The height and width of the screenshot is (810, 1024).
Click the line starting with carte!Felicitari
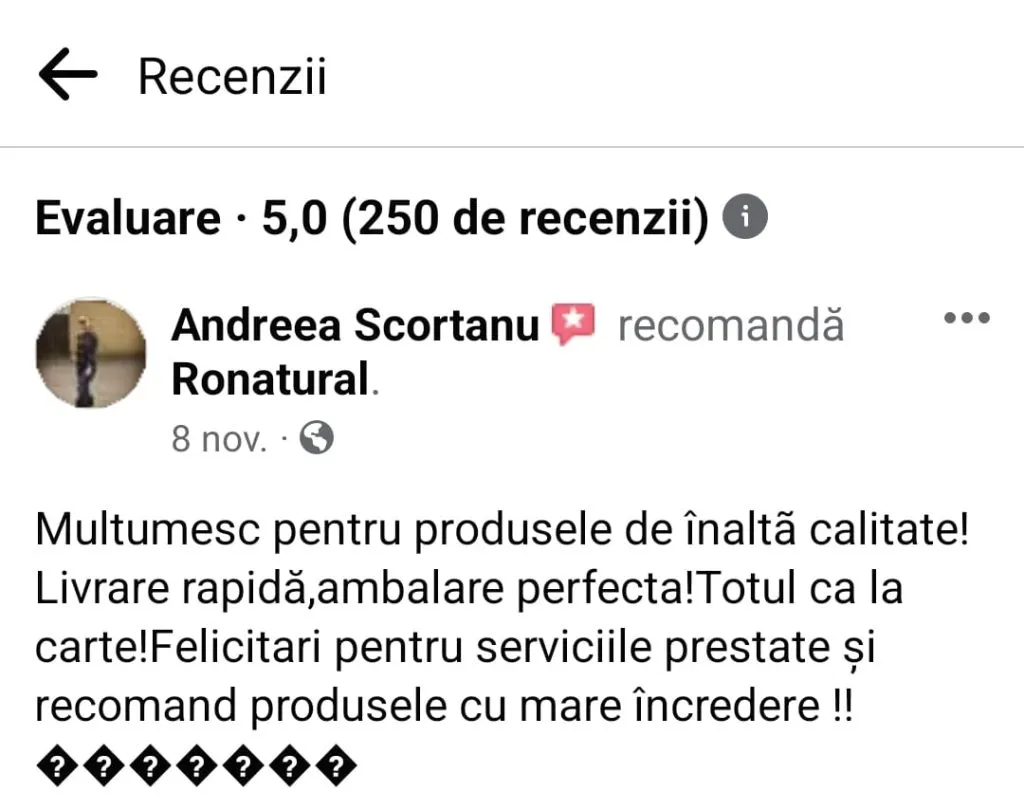coord(455,647)
